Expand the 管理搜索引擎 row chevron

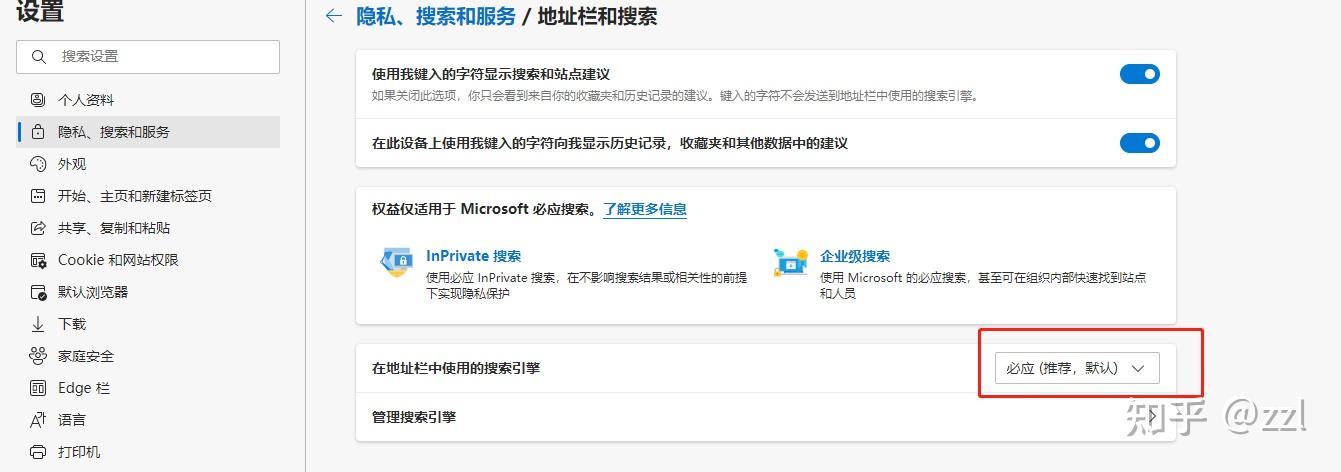[x=1153, y=417]
